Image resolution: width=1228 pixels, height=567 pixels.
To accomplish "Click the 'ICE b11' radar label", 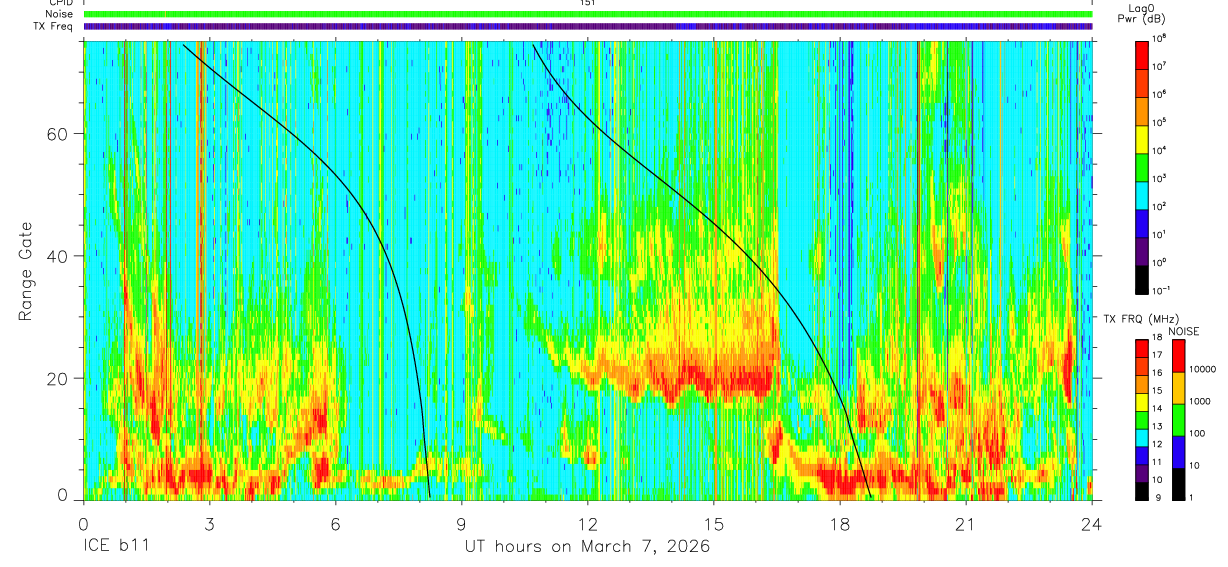I will 114,547.
